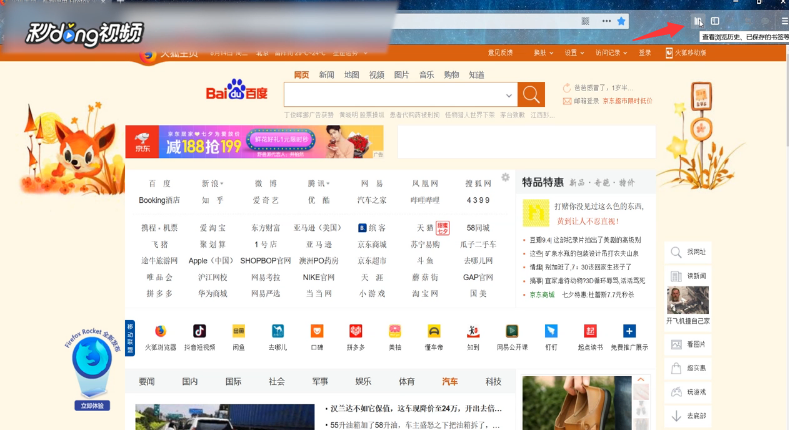Expand the 腾讯 link dropdown arrow
The width and height of the screenshot is (789, 430).
328,184
